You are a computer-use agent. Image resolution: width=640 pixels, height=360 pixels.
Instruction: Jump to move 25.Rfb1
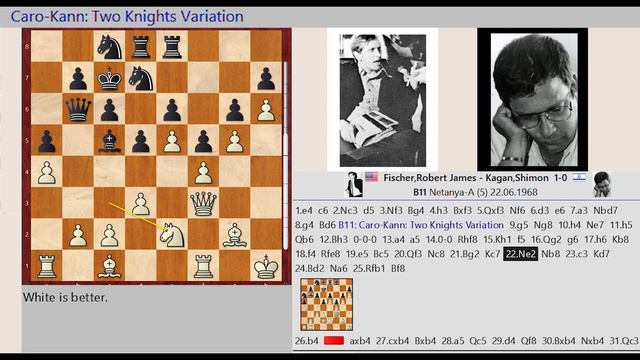coord(369,269)
